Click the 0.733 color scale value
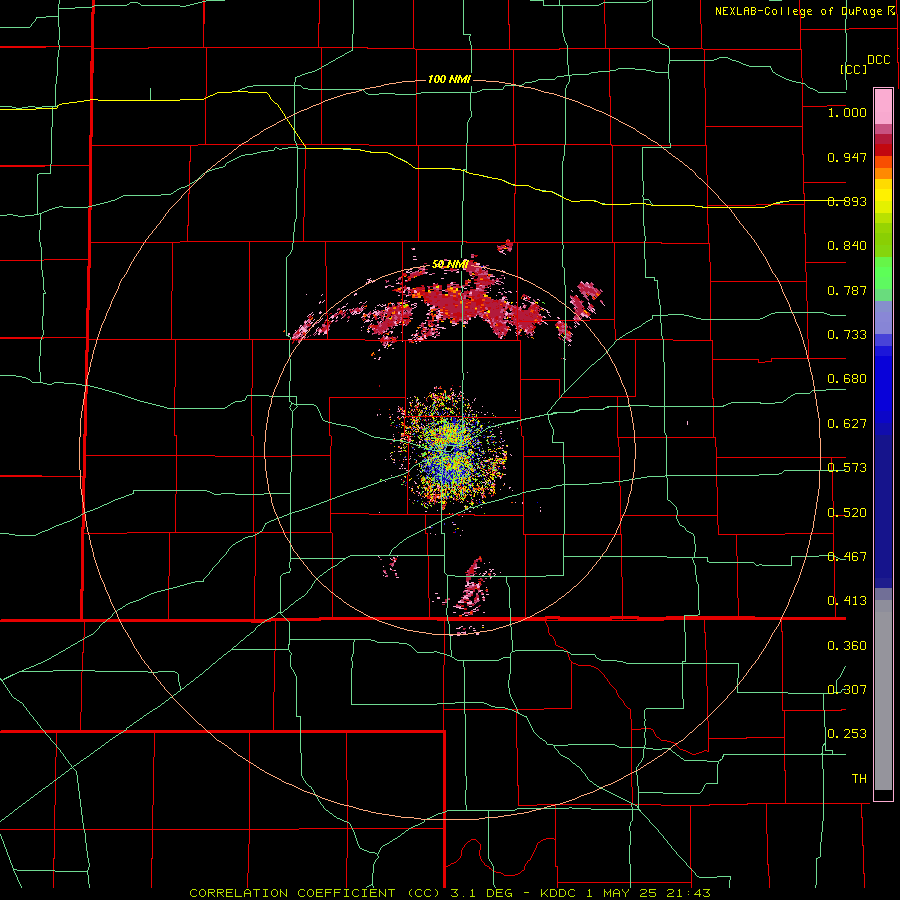The image size is (900, 900). 847,335
